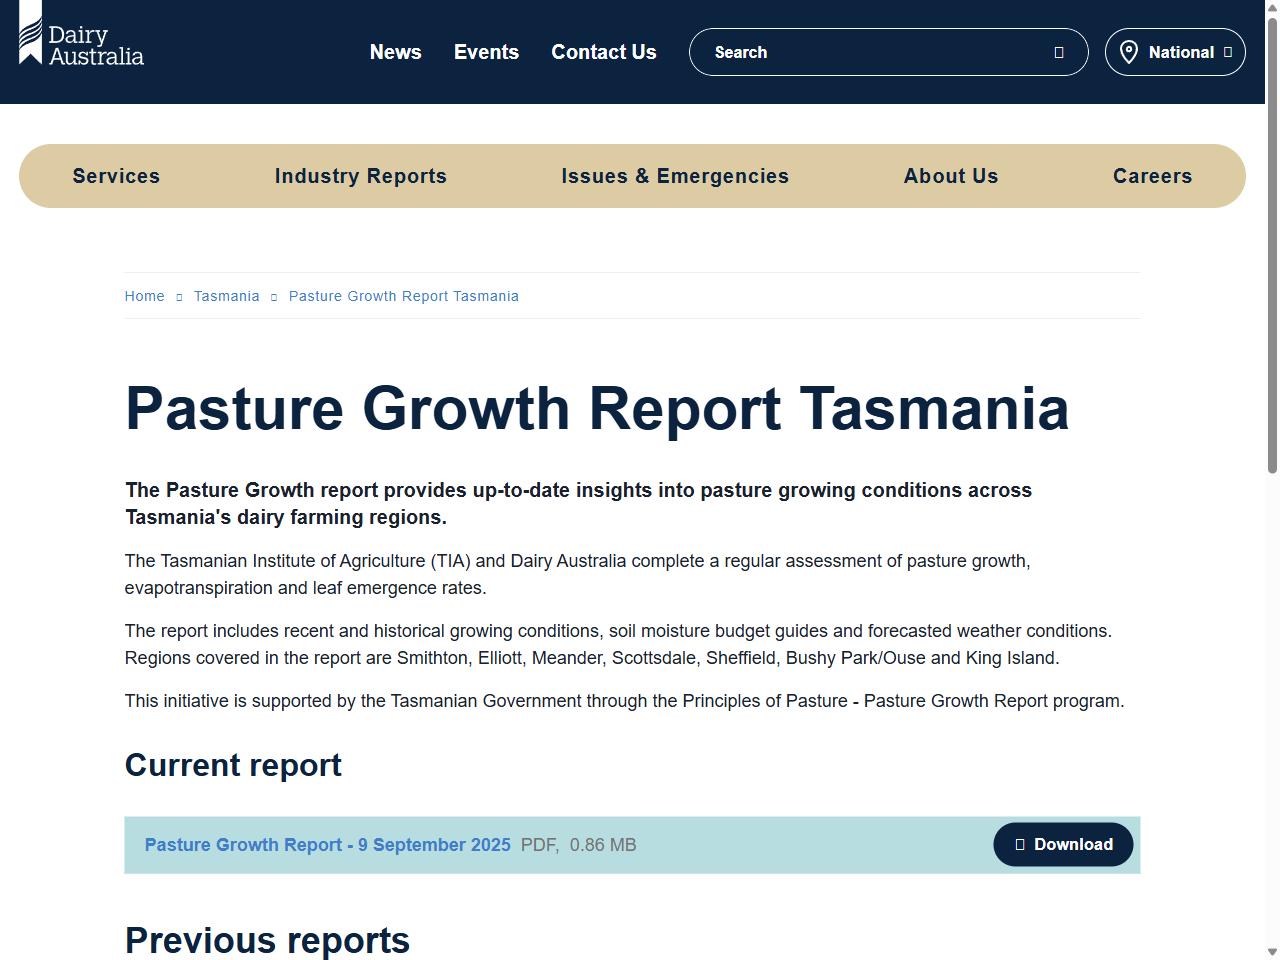Click the 'PDF, 0.86 MB' file info text
This screenshot has height=960, width=1280.
(x=579, y=845)
